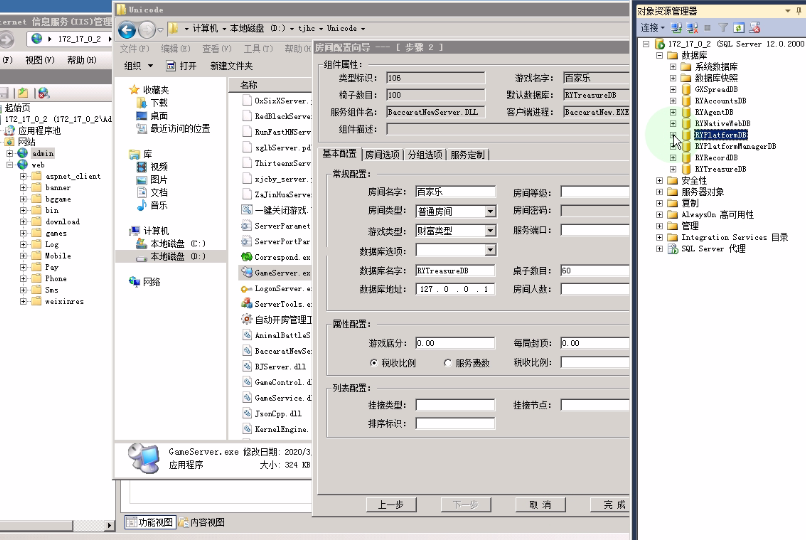Image resolution: width=806 pixels, height=540 pixels.
Task: Click the Explorer back navigation arrow
Action: click(128, 29)
